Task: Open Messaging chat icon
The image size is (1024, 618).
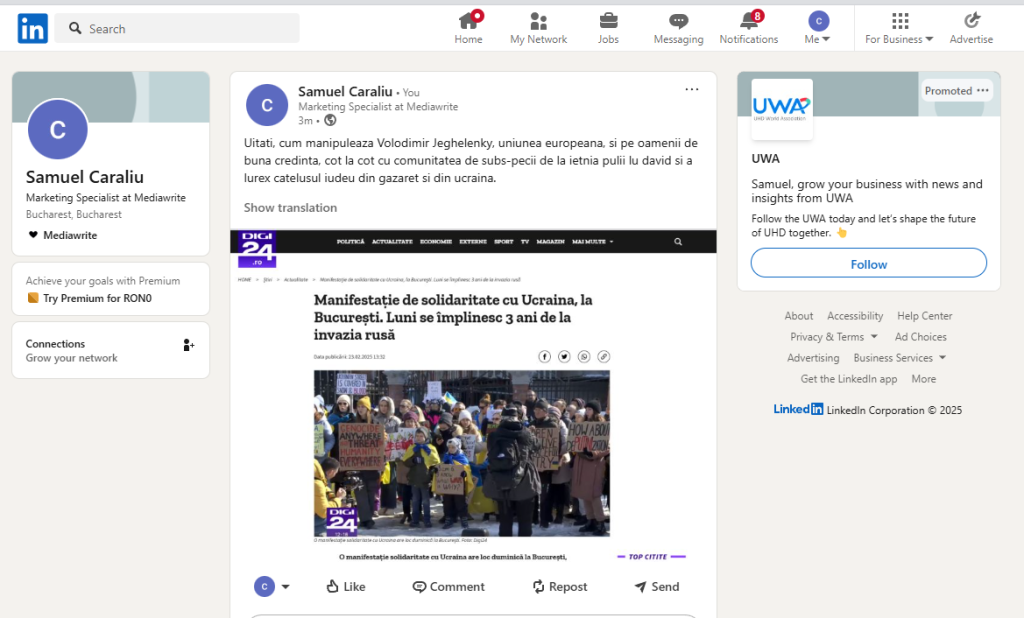Action: click(x=679, y=21)
